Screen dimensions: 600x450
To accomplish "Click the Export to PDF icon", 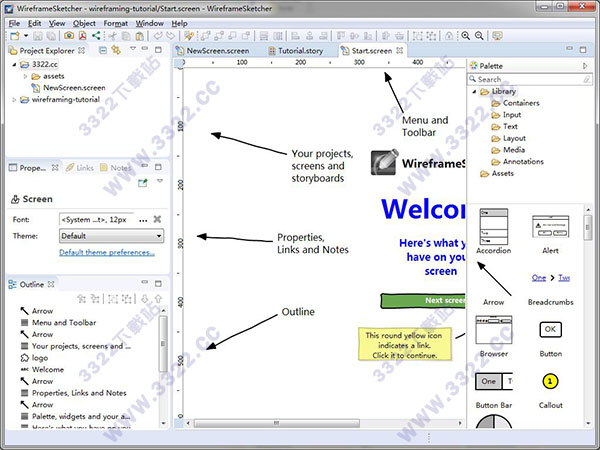I will tap(83, 36).
